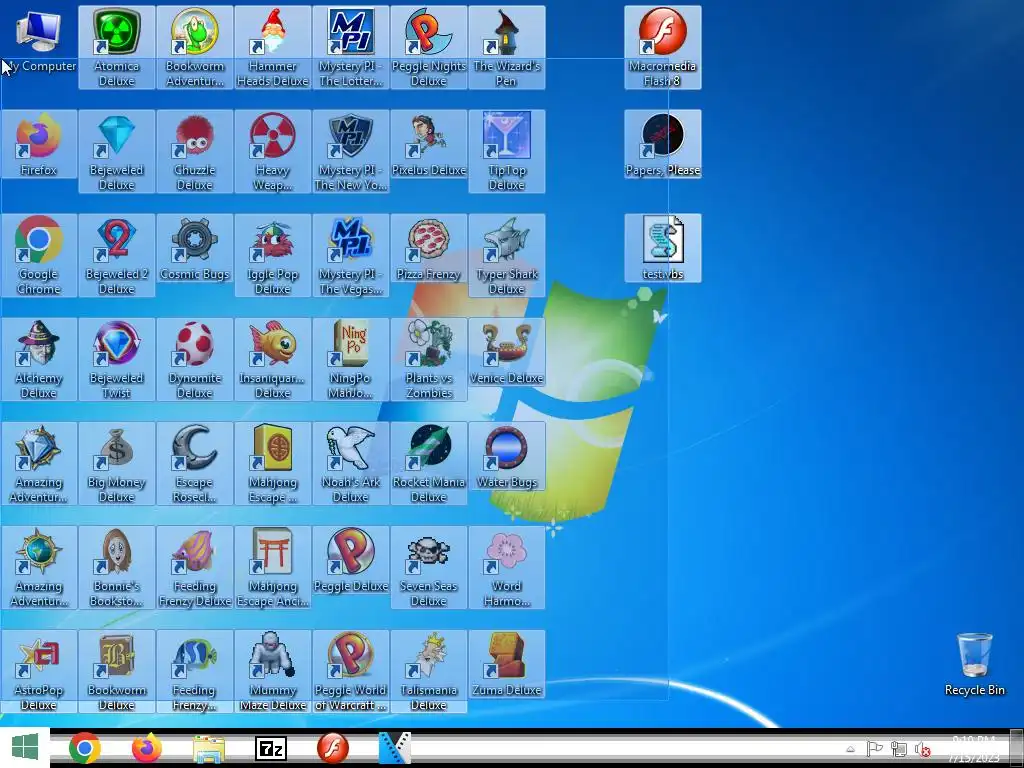
Task: Select the Rocket Mania Deluxe shortcut
Action: click(428, 463)
